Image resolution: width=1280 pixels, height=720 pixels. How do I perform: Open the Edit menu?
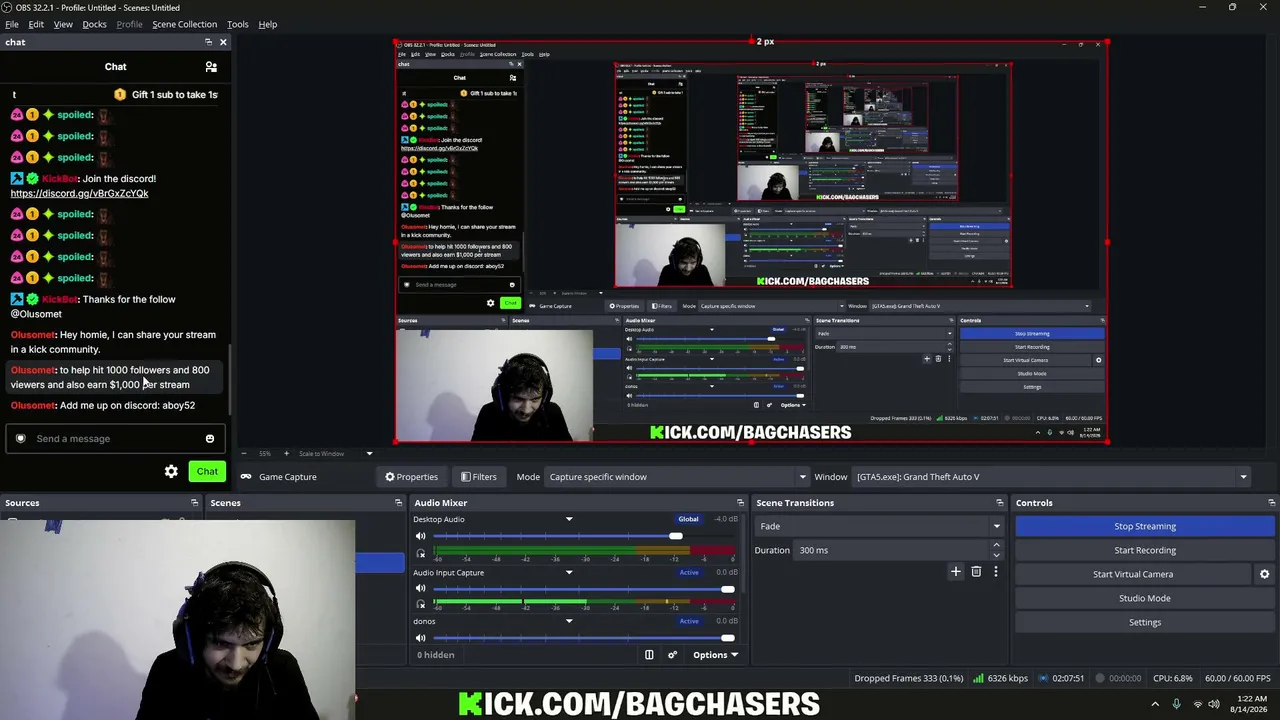pyautogui.click(x=36, y=24)
